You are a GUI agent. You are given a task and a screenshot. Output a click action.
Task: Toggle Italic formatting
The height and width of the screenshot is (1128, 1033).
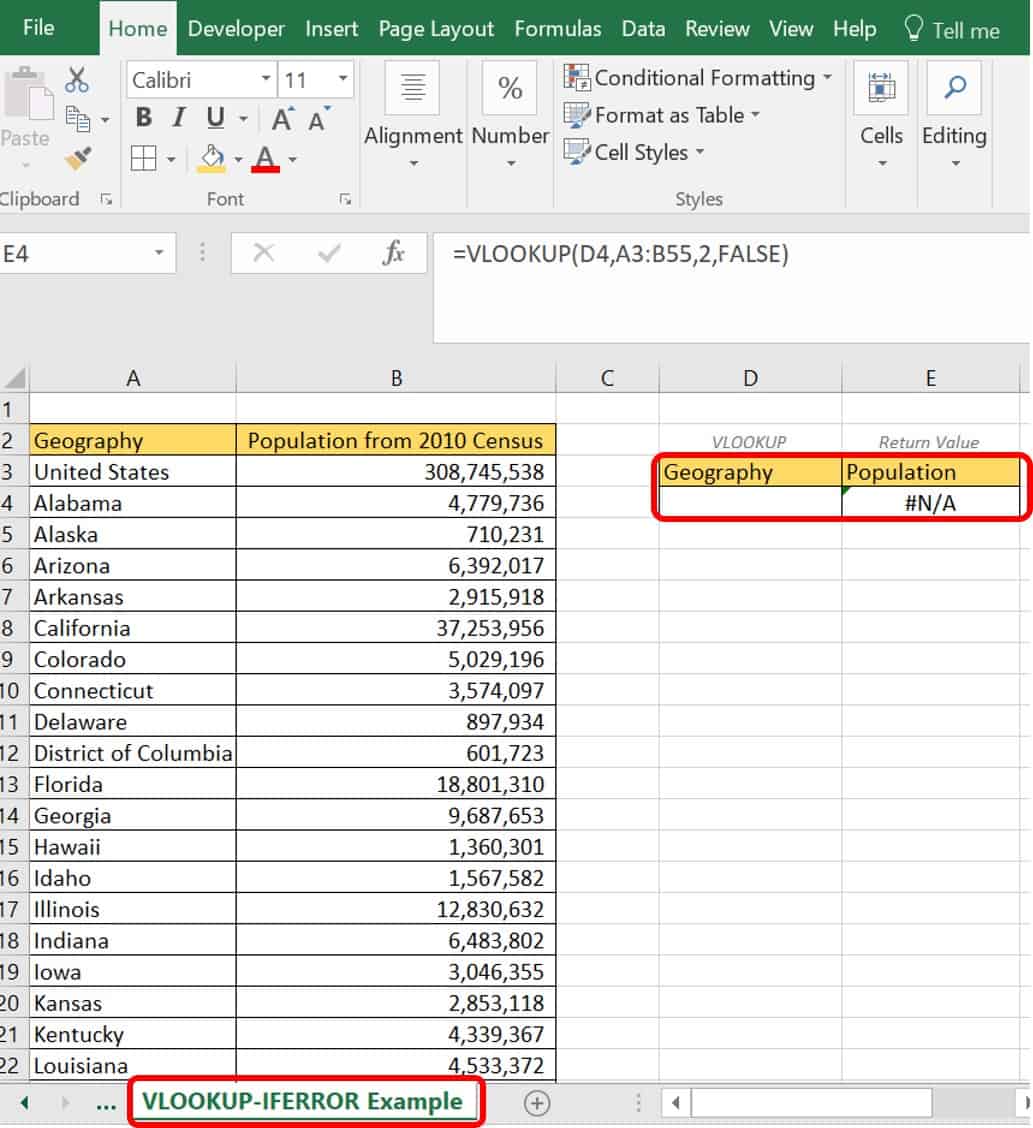click(x=179, y=118)
